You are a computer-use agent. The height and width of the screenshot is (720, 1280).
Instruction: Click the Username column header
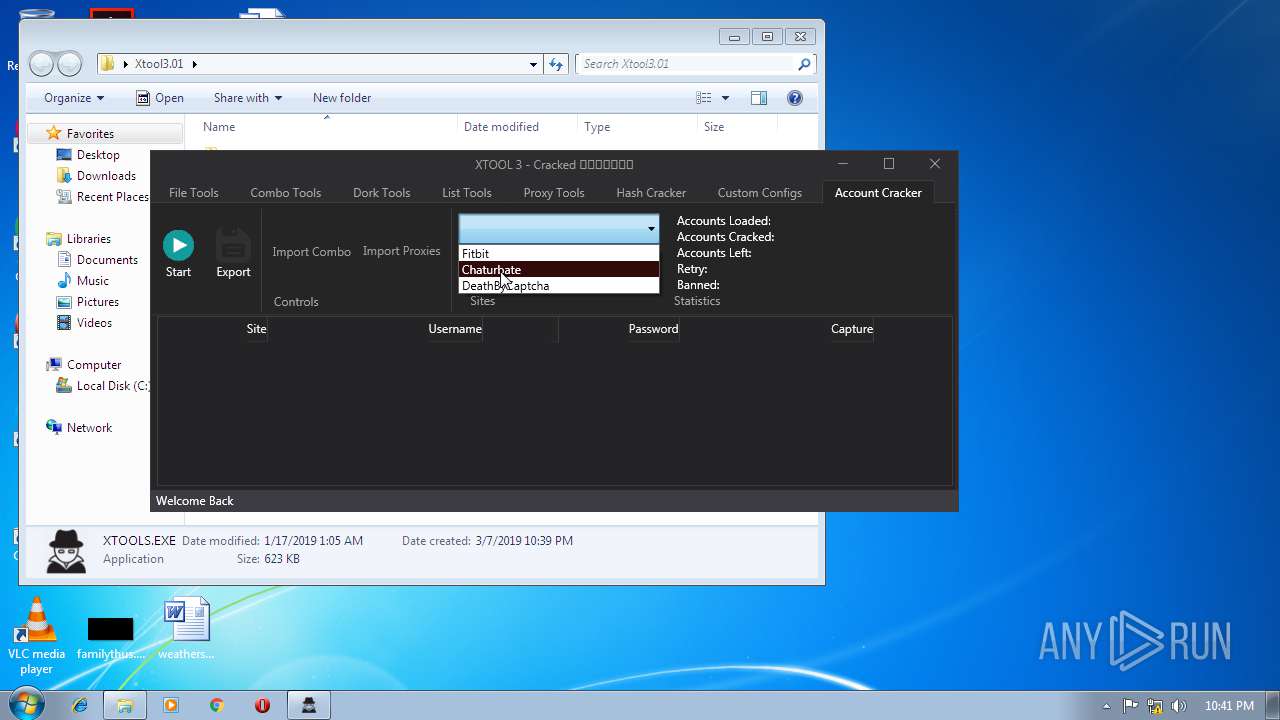click(455, 329)
